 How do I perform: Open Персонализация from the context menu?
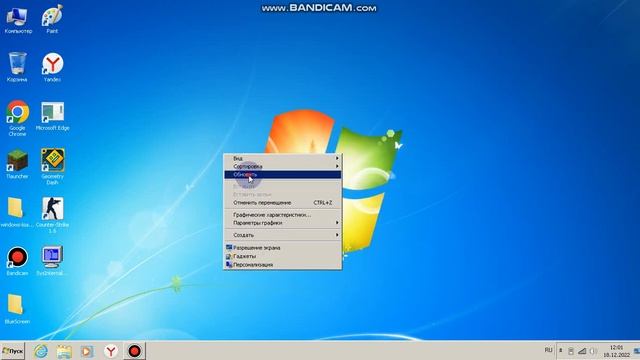(x=282, y=265)
